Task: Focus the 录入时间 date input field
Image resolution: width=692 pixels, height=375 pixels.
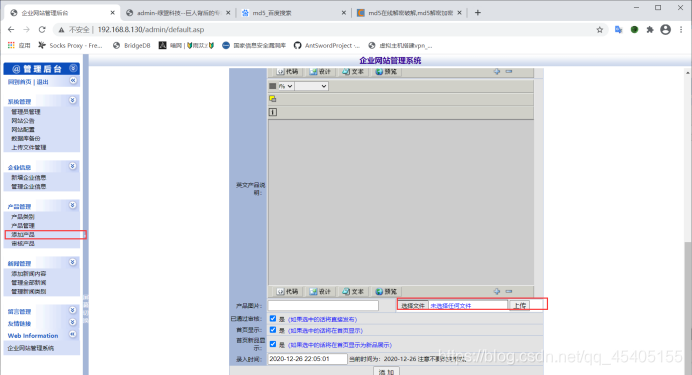Action: point(308,359)
